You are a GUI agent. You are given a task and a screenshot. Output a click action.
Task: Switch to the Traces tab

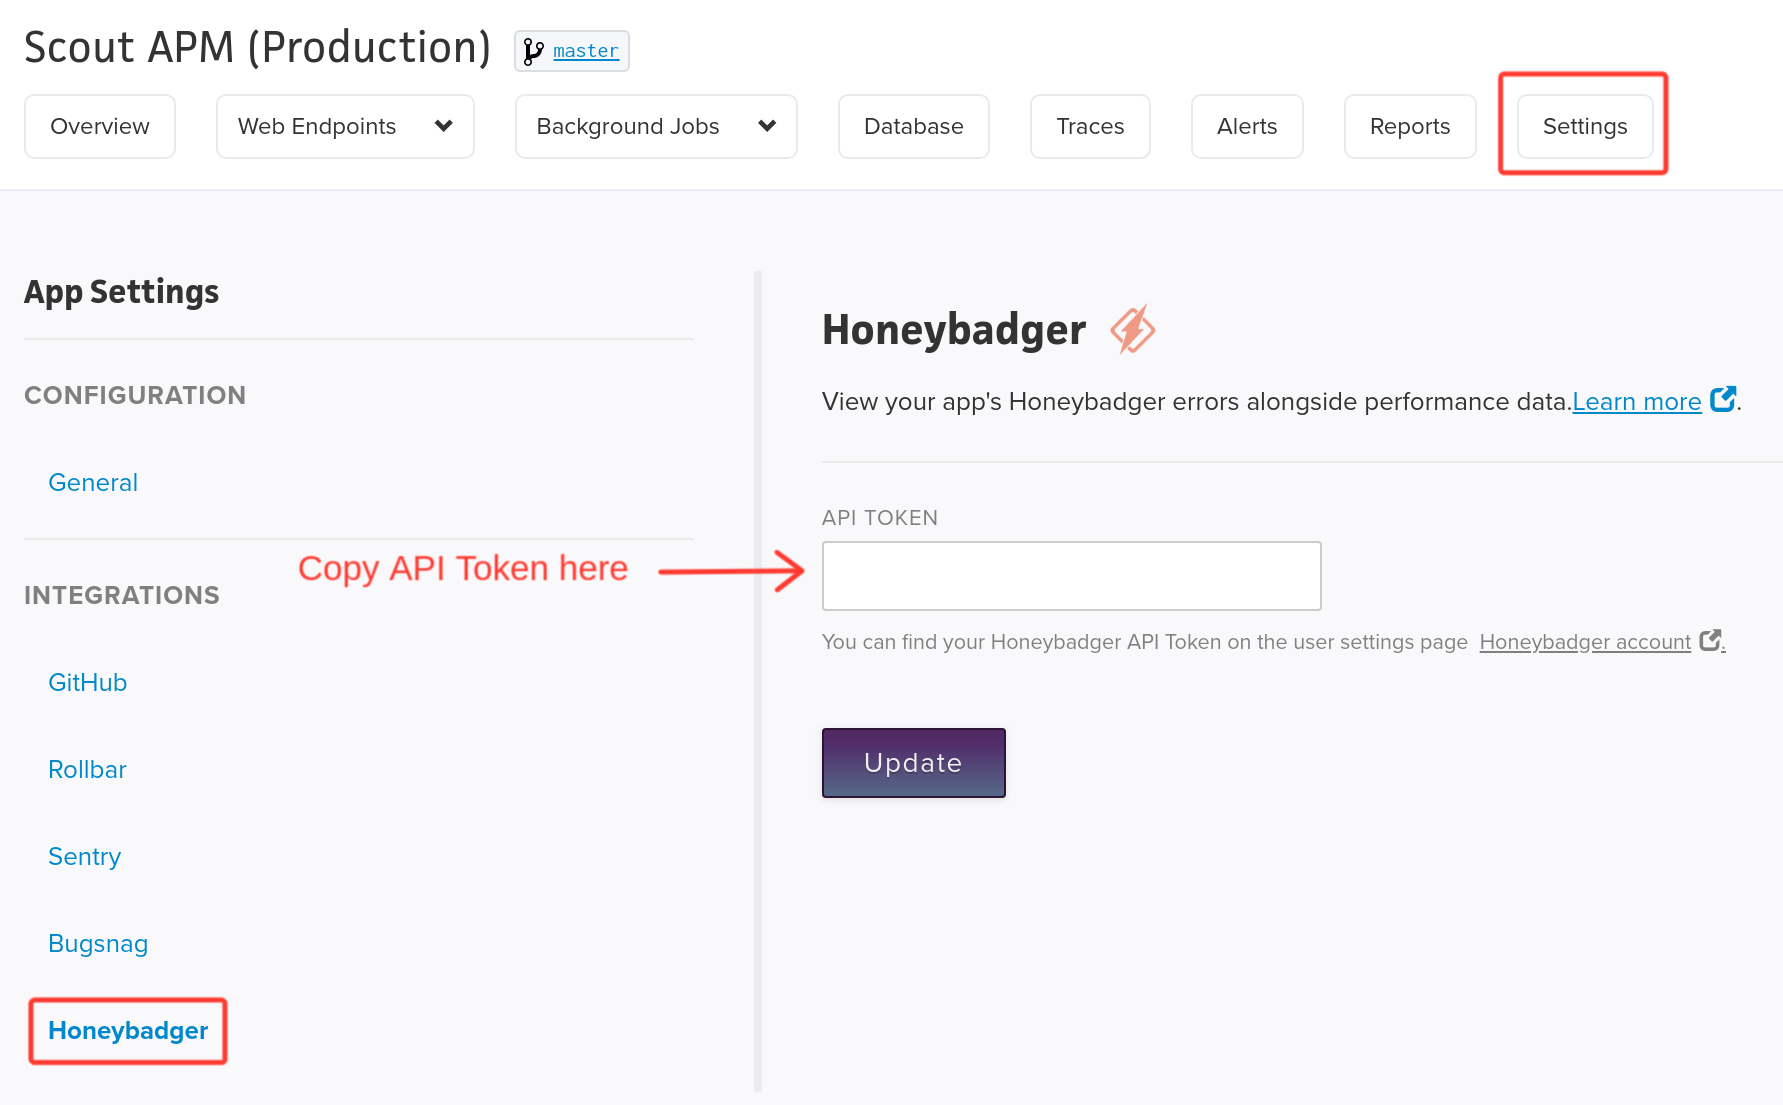1090,126
